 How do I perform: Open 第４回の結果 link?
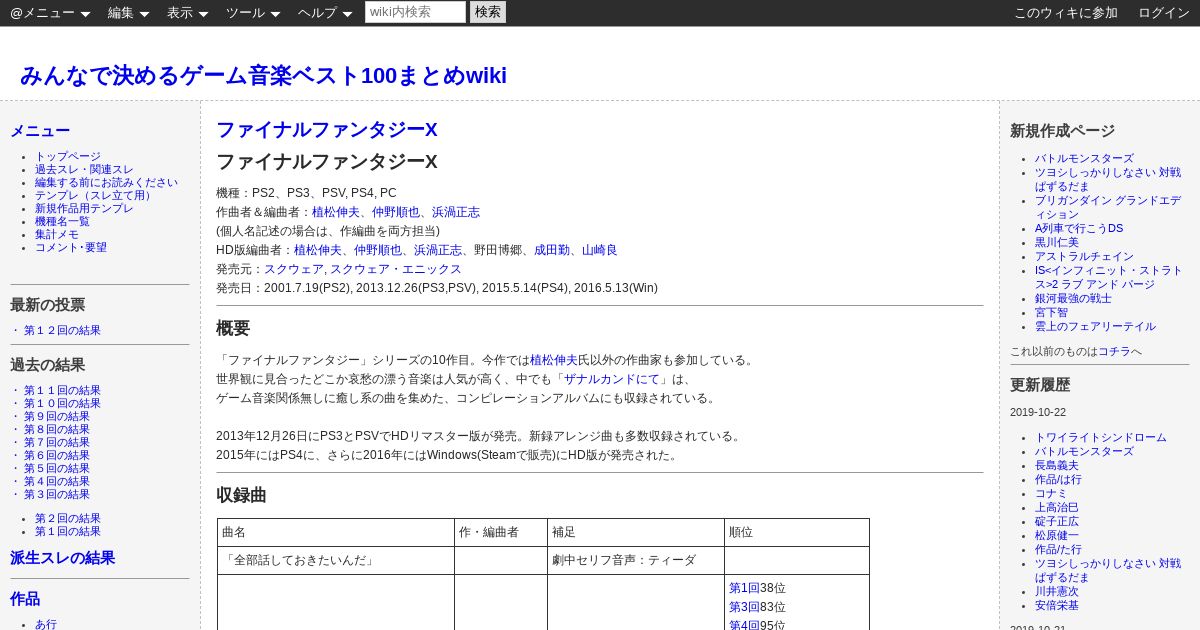tap(57, 482)
